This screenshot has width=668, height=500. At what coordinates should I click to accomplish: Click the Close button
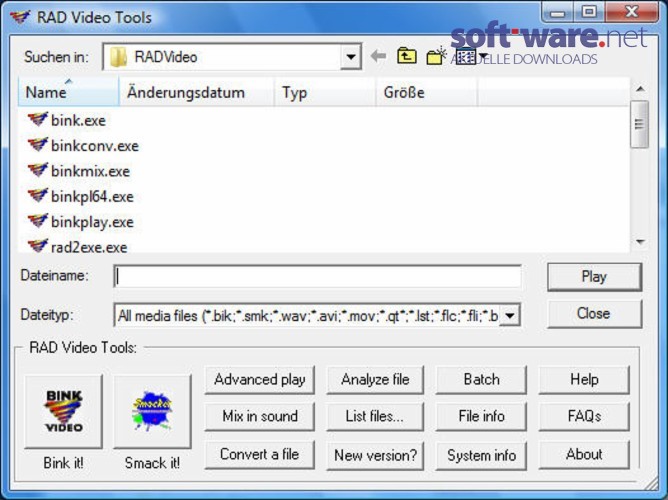tap(594, 314)
